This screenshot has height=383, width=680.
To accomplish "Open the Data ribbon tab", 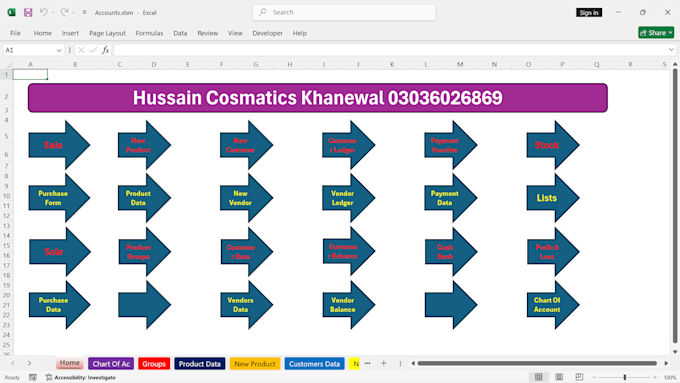I will click(180, 33).
